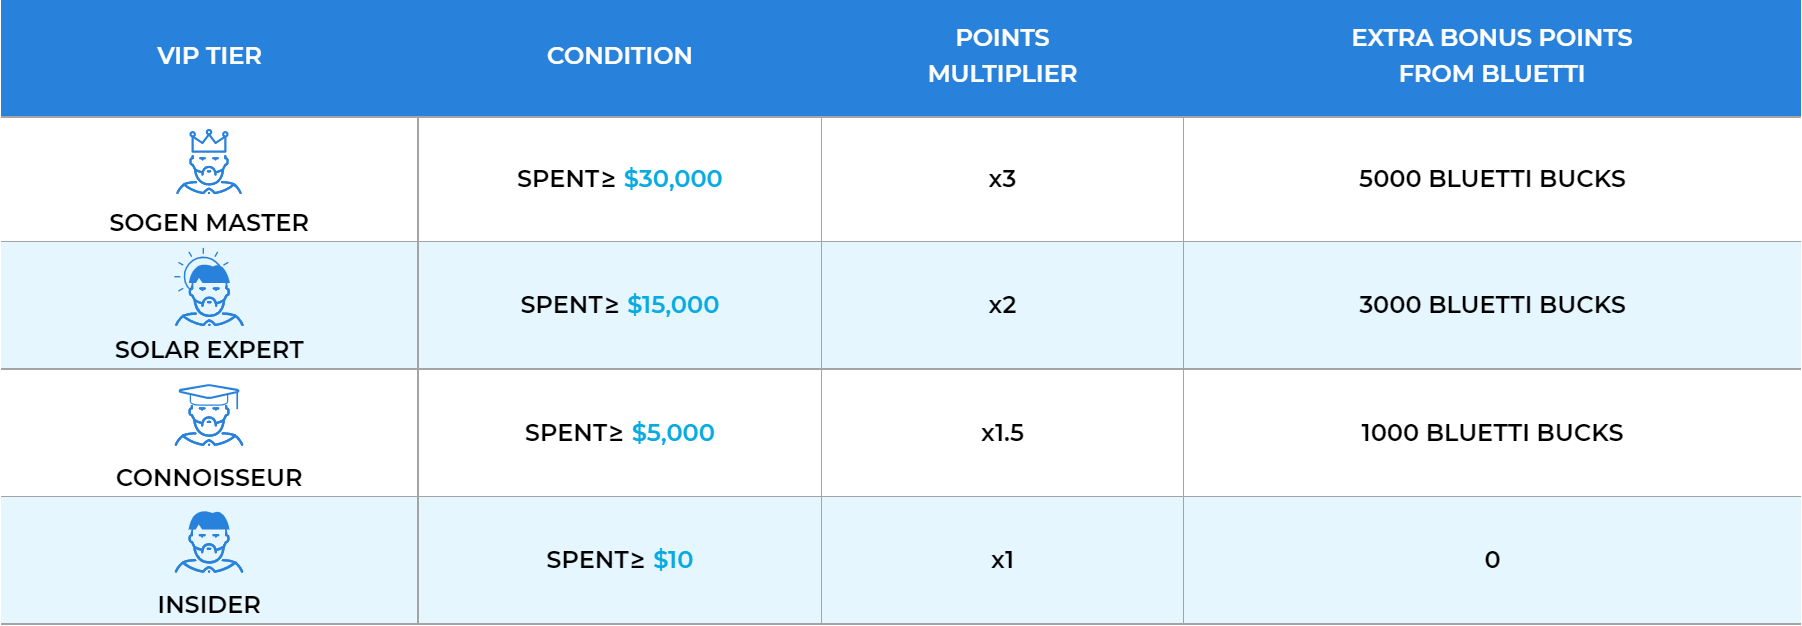Select the SOGEN MASTER tier label
The height and width of the screenshot is (626, 1802).
(x=209, y=223)
